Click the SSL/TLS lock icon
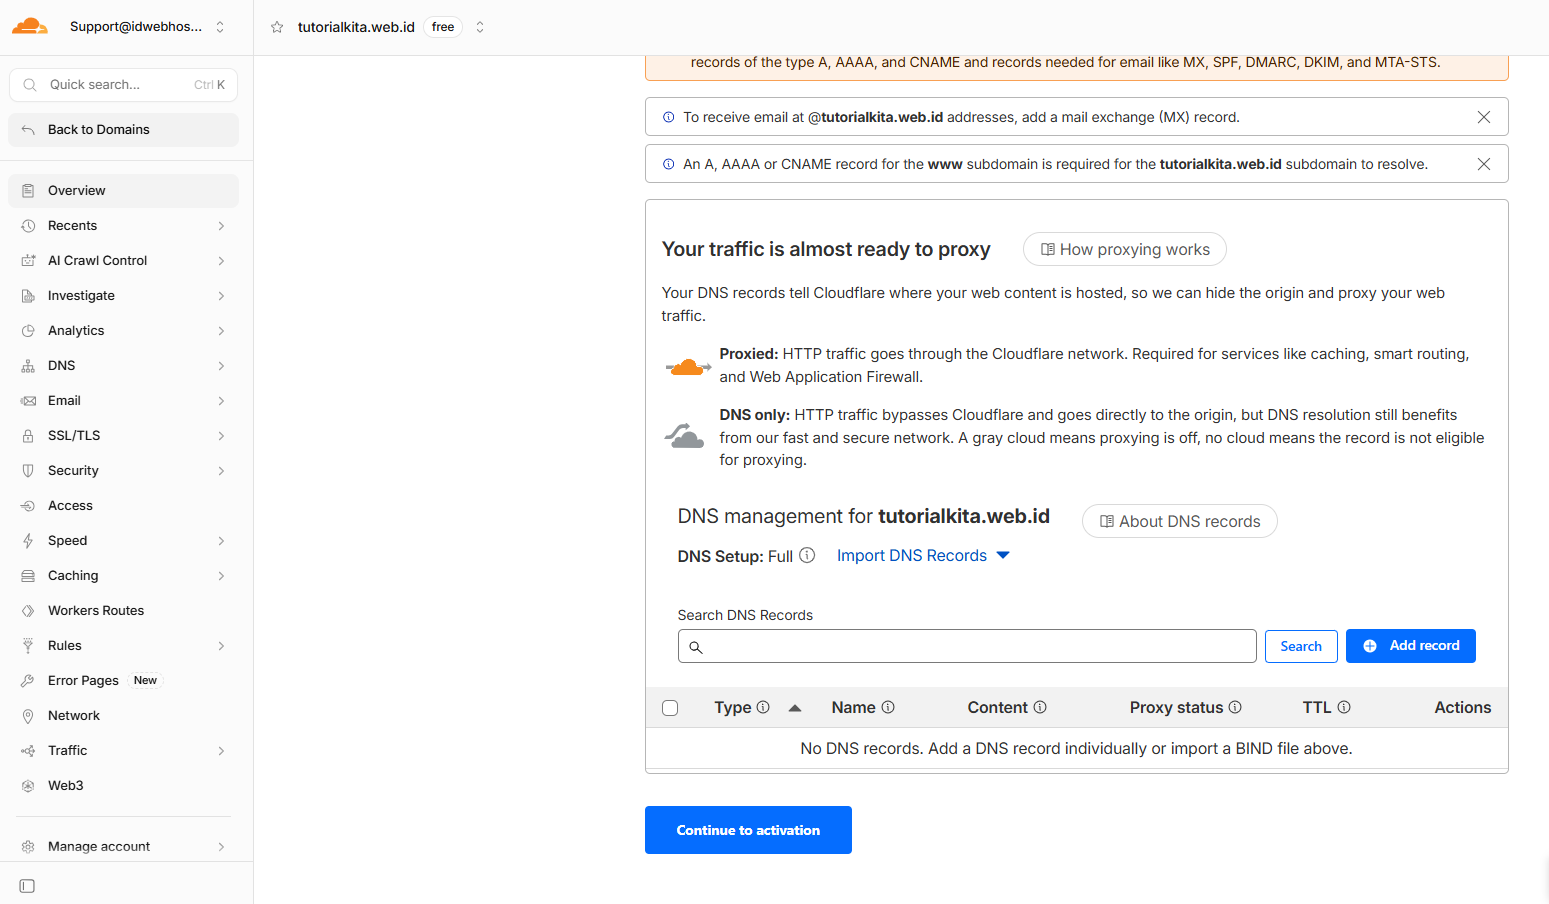This screenshot has width=1549, height=904. click(28, 436)
